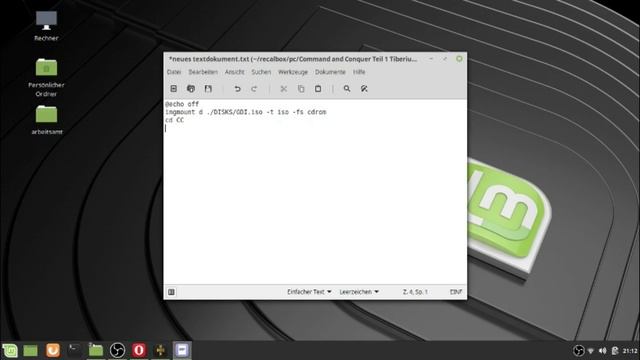Toggle the EINF insert mode indicator
Screen dimensions: 640x360
click(x=456, y=292)
